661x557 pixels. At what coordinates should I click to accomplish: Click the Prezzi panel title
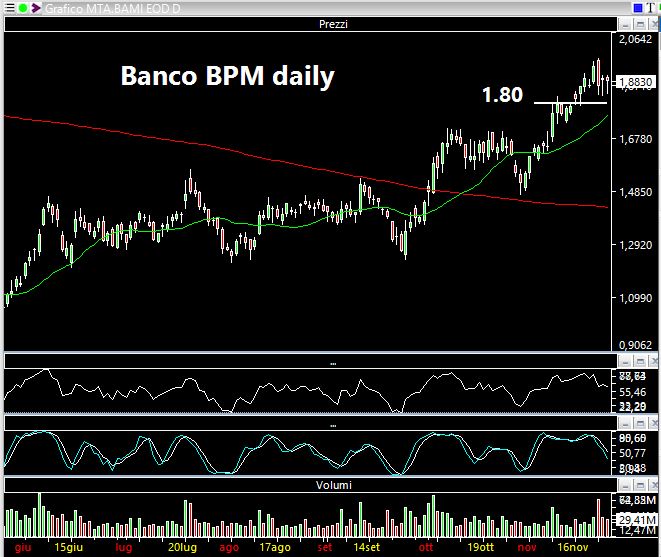tap(333, 24)
